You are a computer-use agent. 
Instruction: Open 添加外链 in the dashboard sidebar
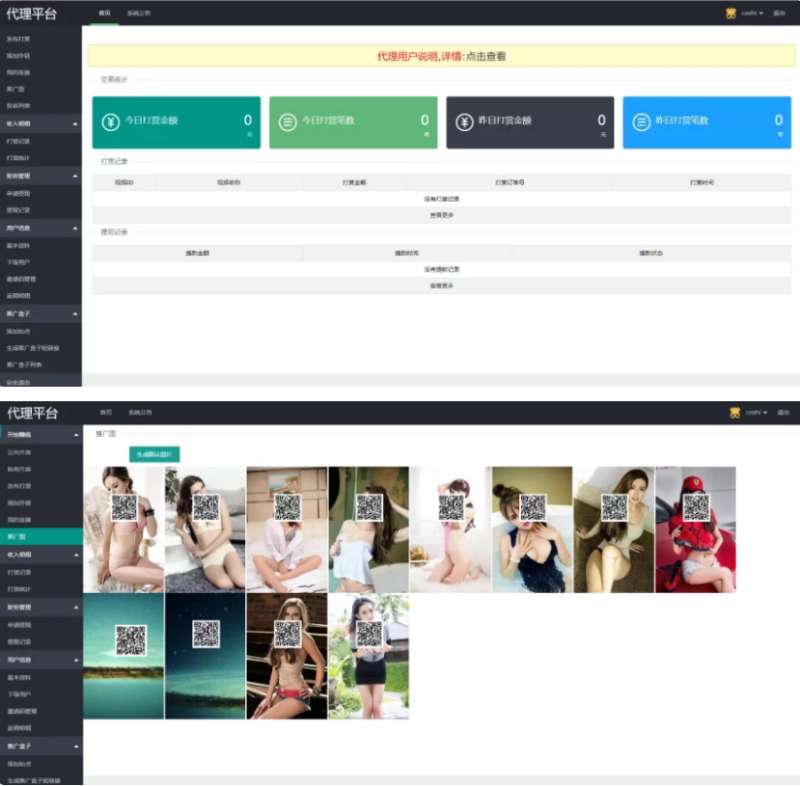(18, 56)
